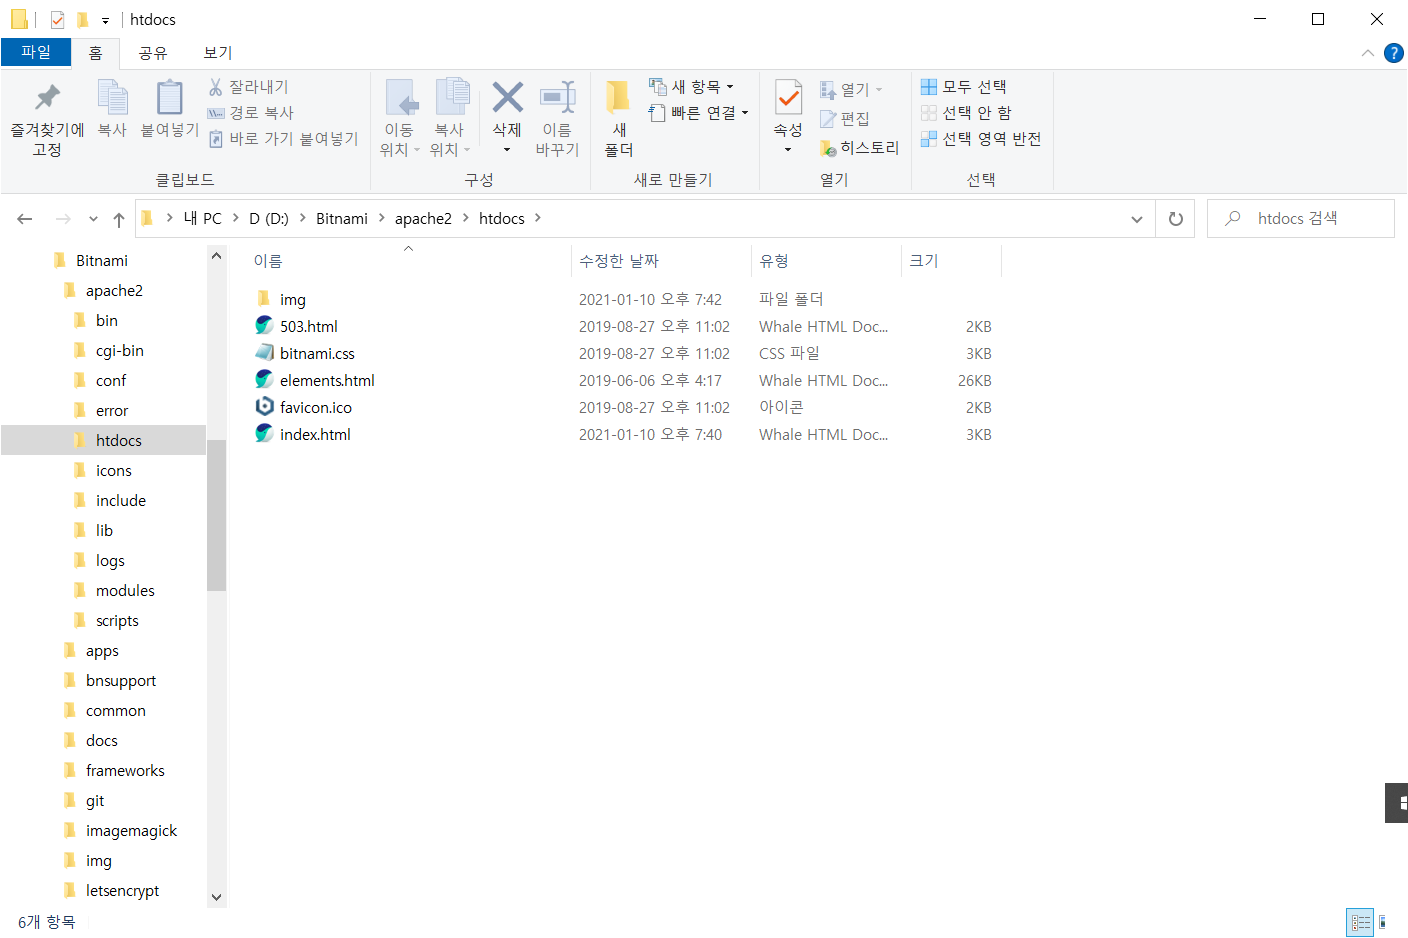Screen dimensions: 1408x938
Task: Click 'D (D:)' breadcrumb segment
Action: (269, 219)
